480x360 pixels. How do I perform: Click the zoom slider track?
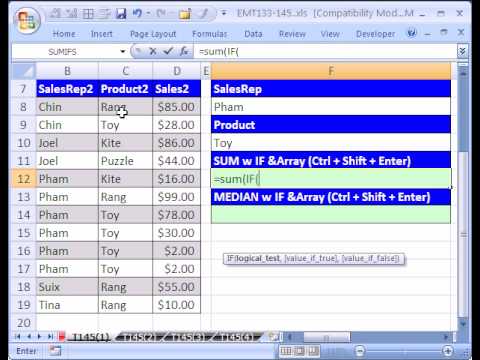click(x=403, y=351)
